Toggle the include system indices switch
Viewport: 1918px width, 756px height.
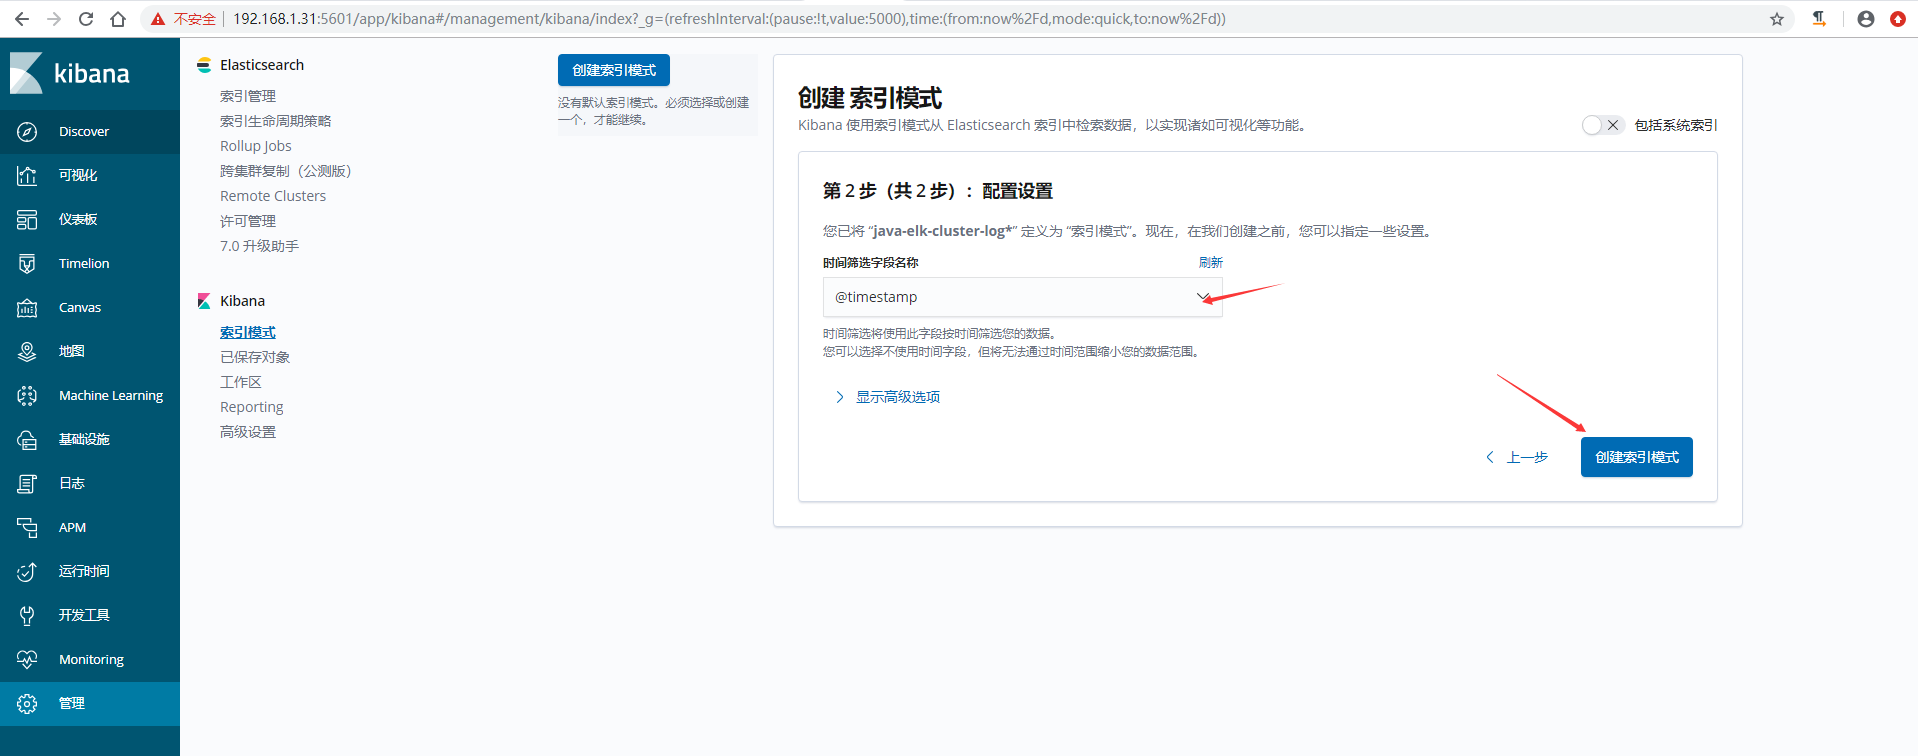[1603, 125]
